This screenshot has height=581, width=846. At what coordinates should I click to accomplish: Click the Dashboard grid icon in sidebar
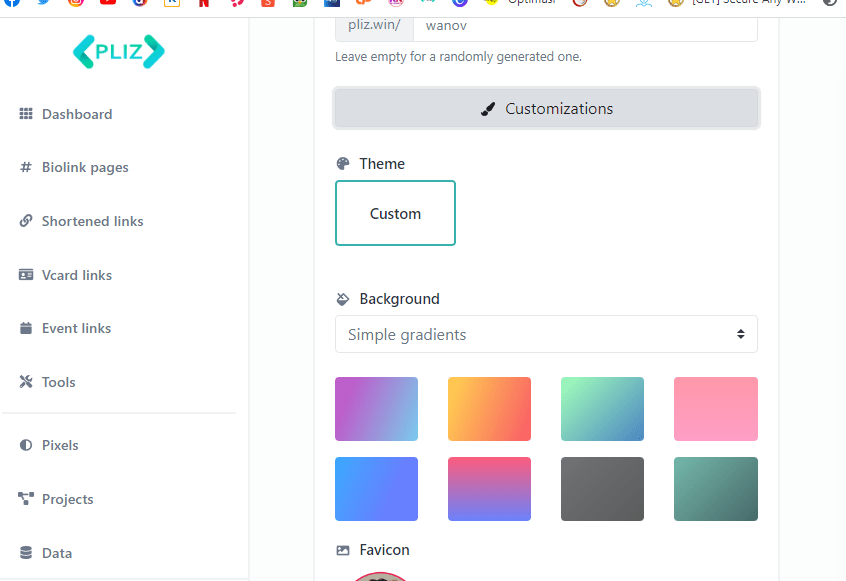coord(26,114)
